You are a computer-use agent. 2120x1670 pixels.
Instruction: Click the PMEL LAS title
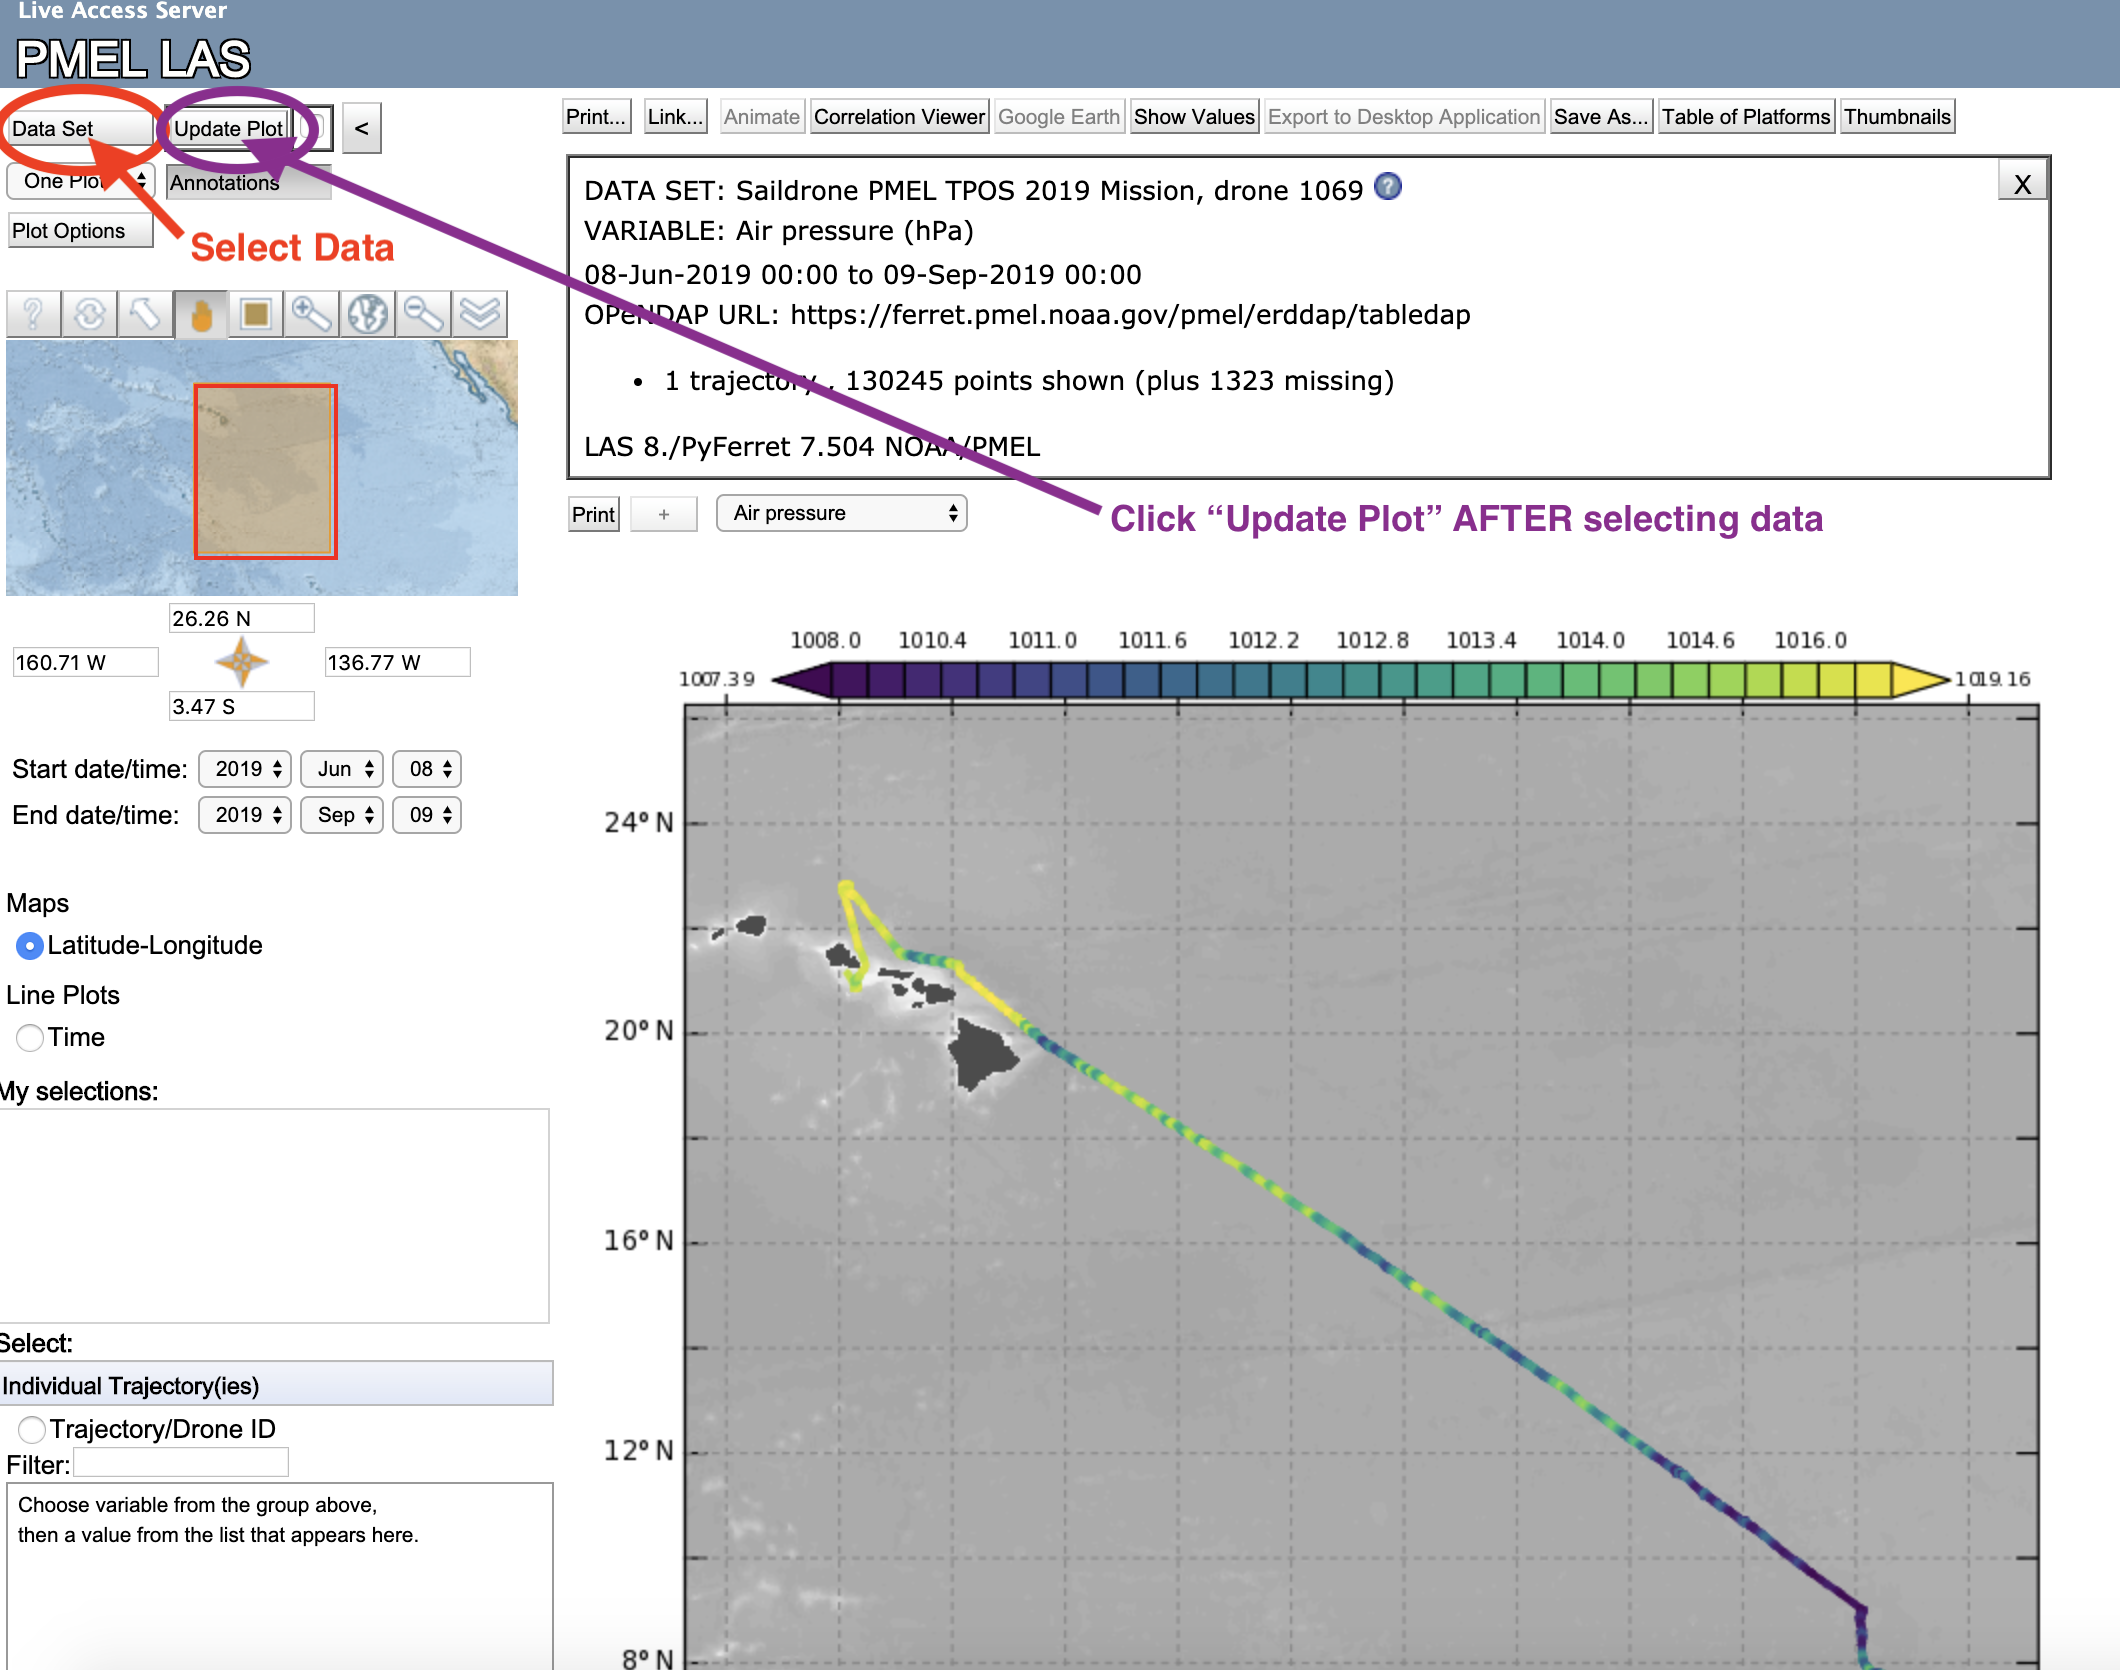(x=134, y=59)
